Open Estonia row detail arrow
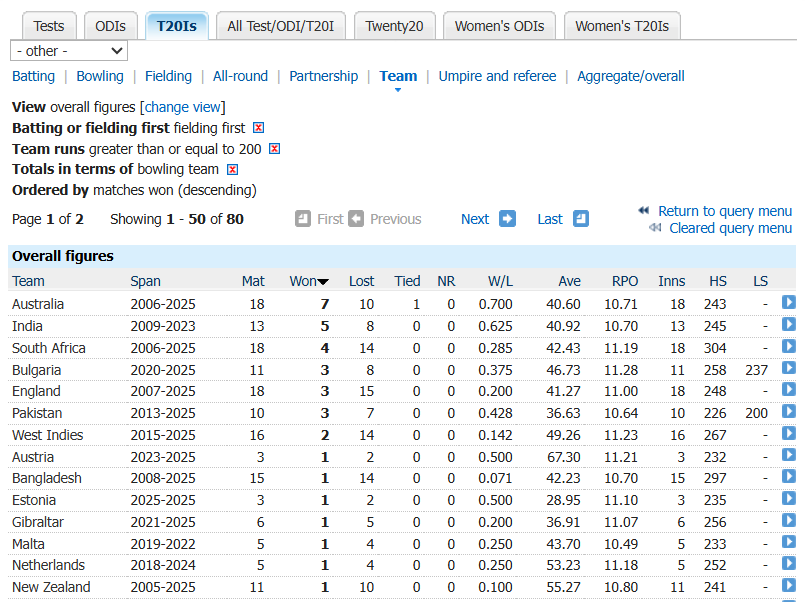 pyautogui.click(x=789, y=499)
